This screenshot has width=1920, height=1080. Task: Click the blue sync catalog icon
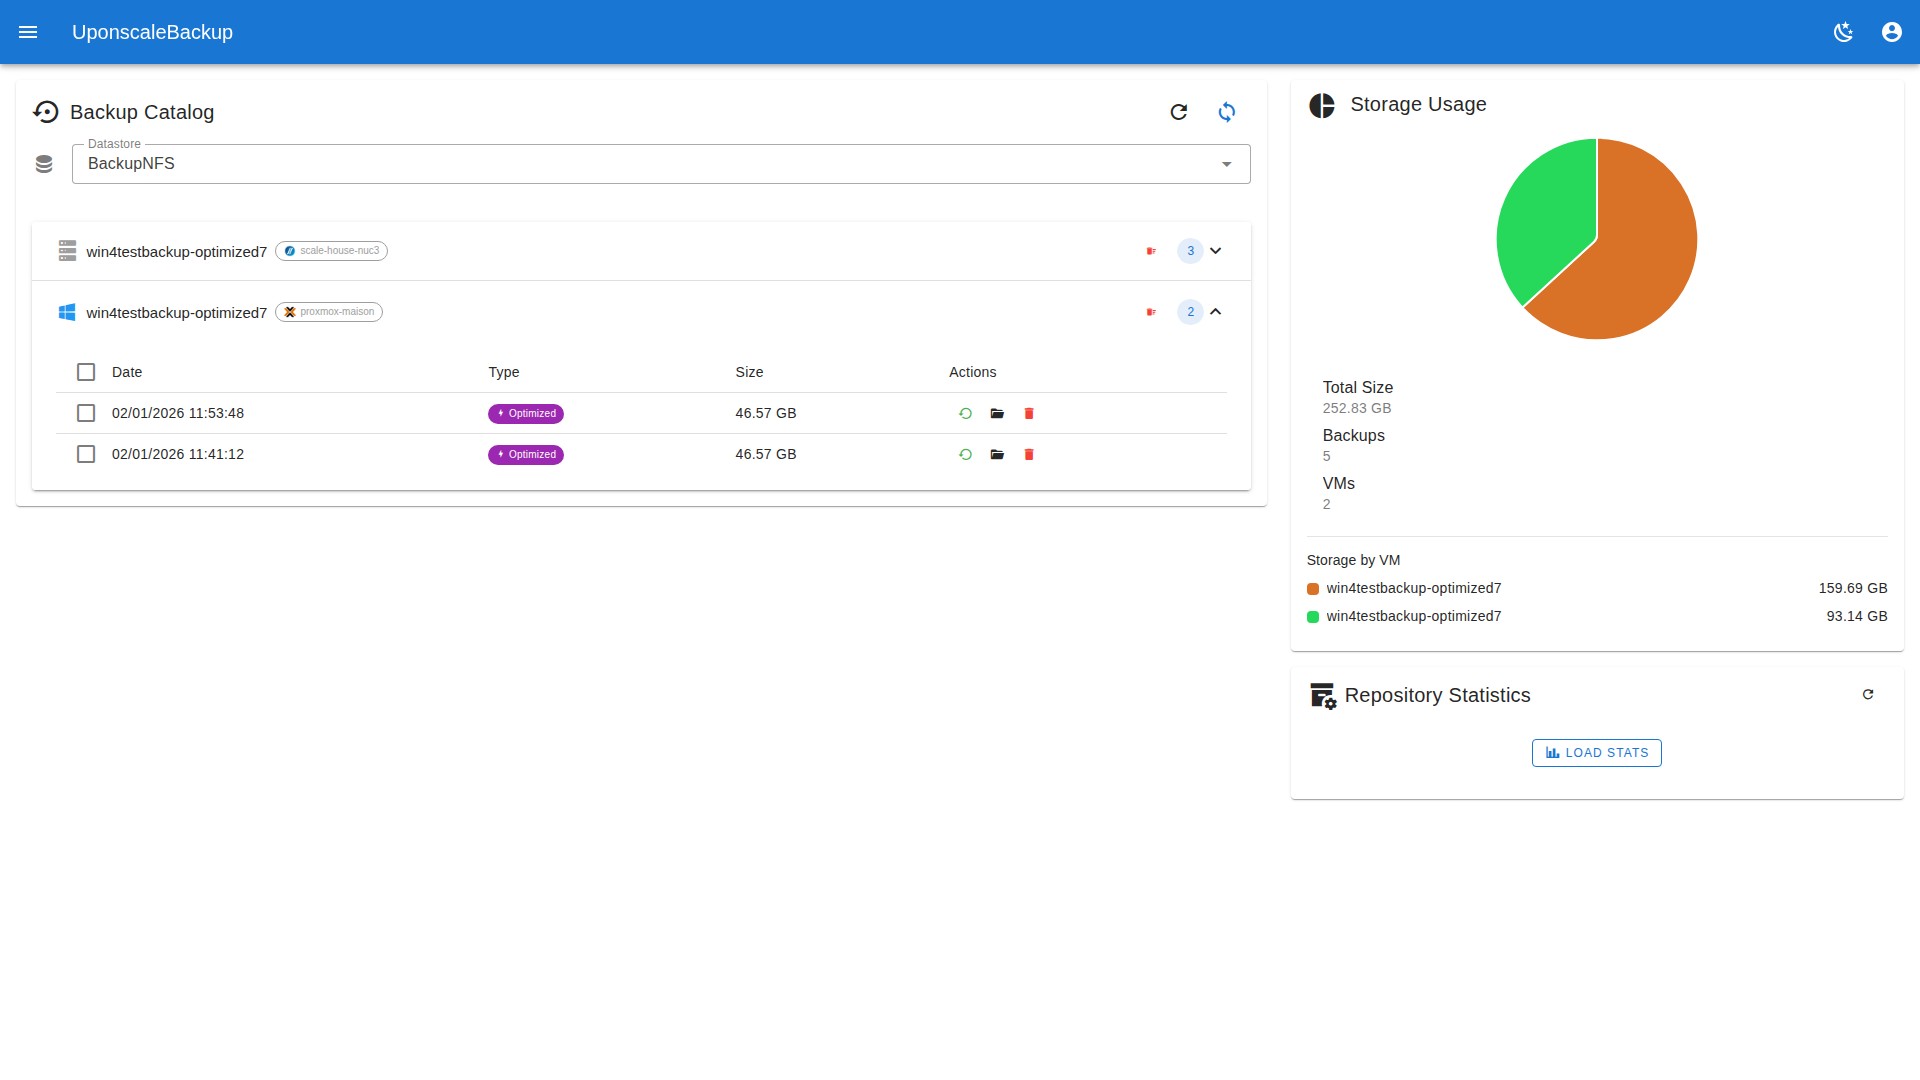[1227, 112]
